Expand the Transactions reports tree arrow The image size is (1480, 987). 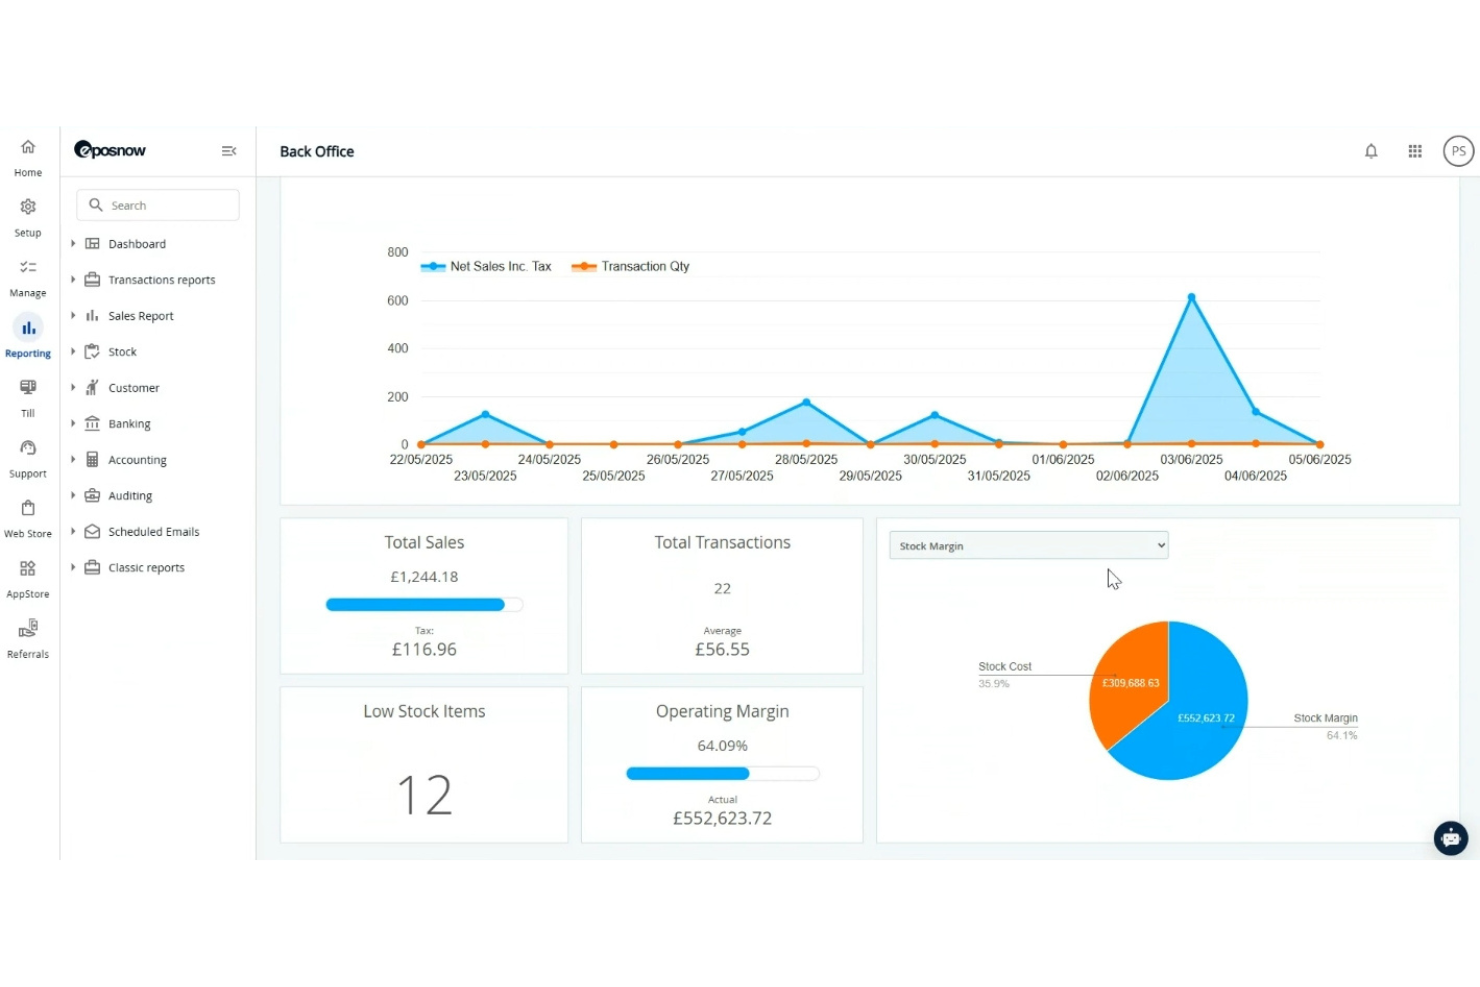coord(73,280)
